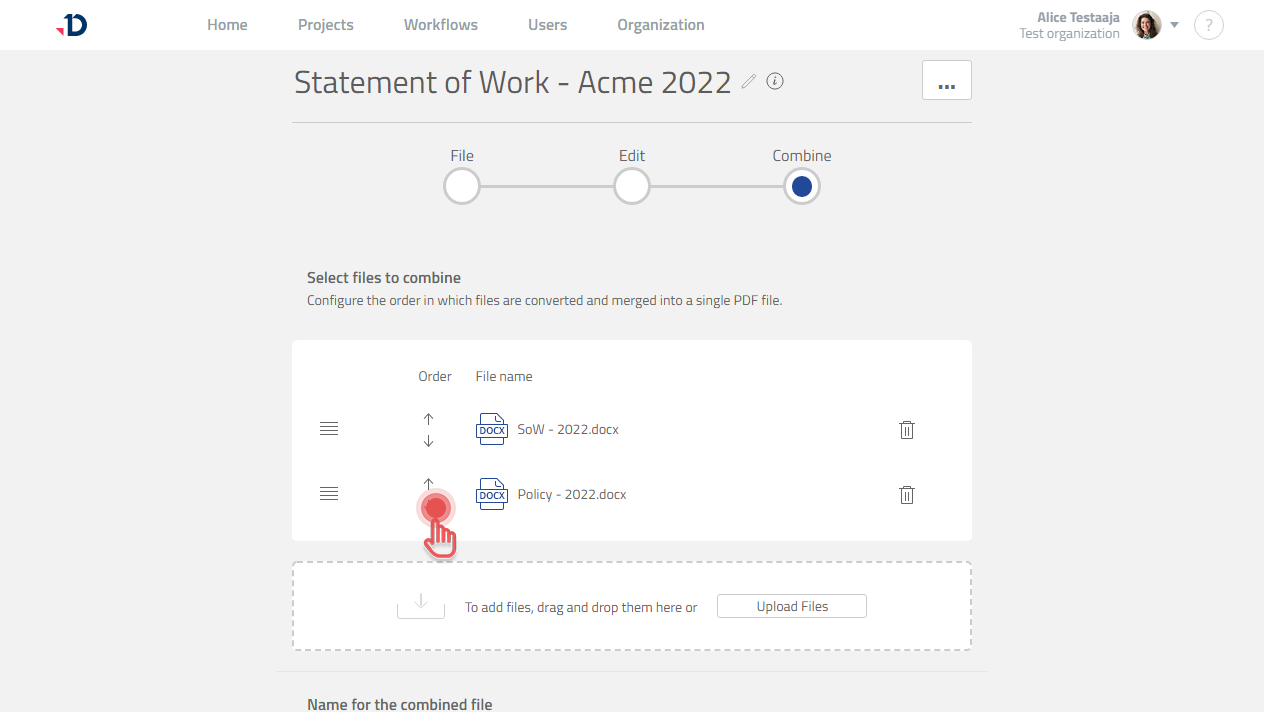Open the more options ellipsis menu
Screen dimensions: 1264x712
point(946,80)
